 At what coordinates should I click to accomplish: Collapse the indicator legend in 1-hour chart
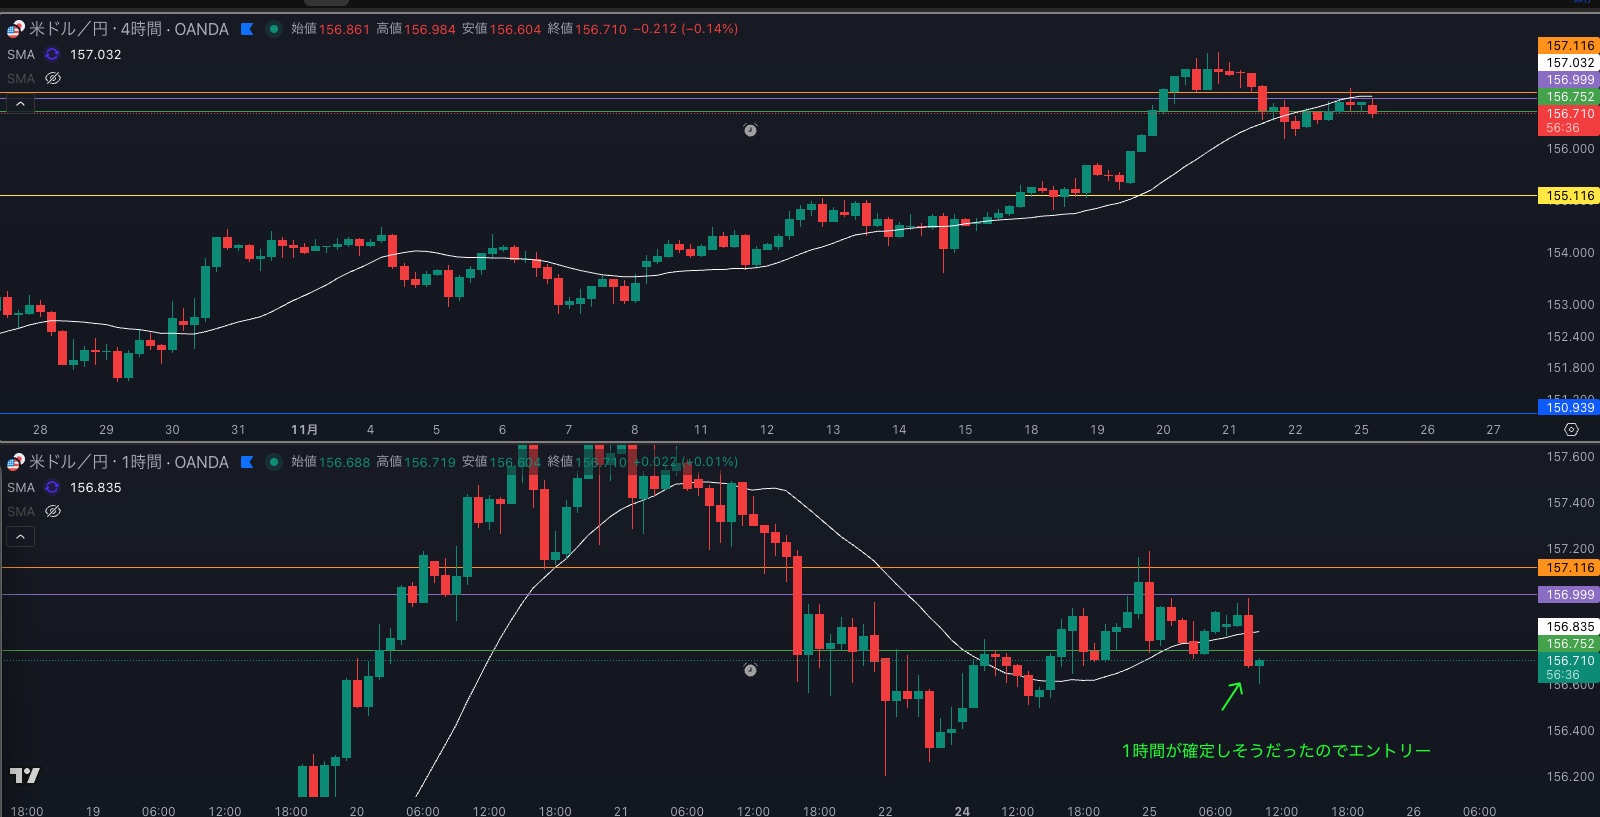click(x=20, y=537)
